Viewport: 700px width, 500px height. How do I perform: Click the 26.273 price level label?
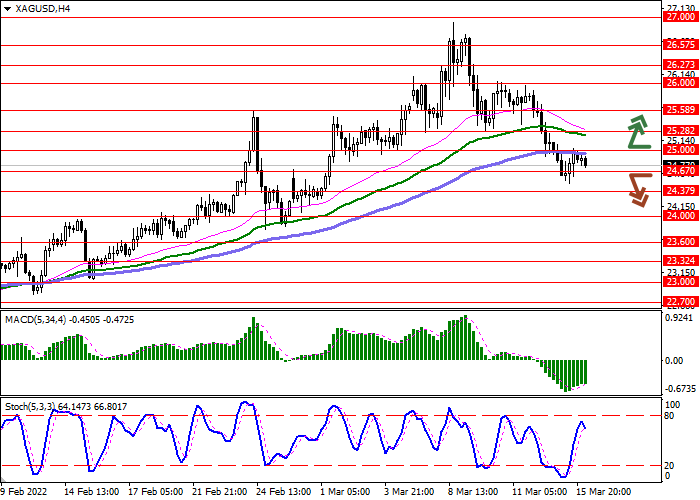pos(681,65)
